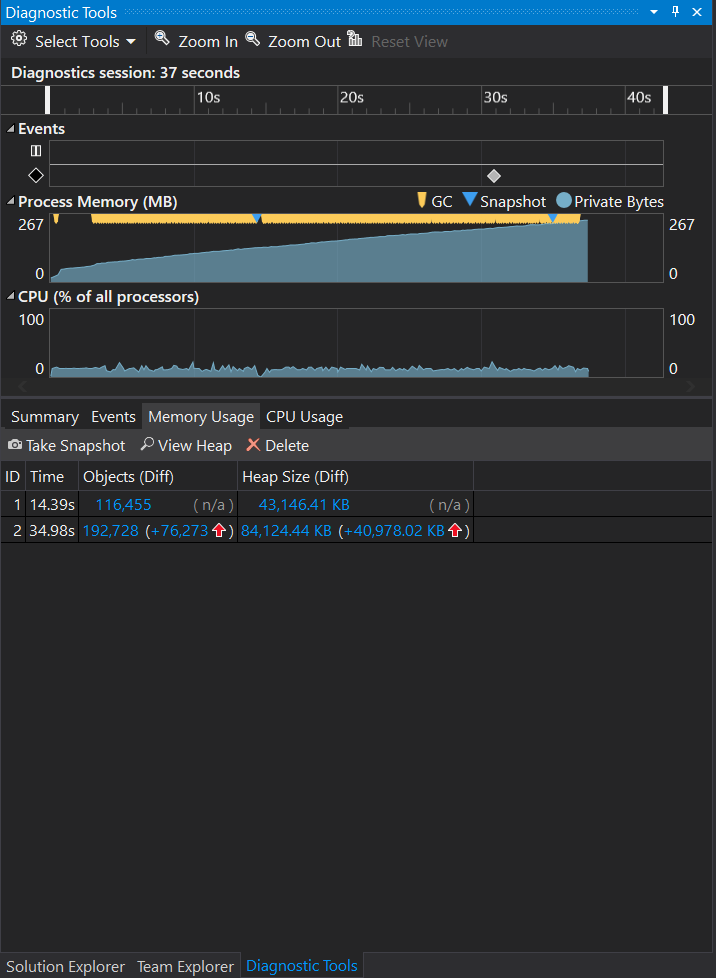Open the 43,146.41 KB heap size link
Screen dimensions: 716x978
point(304,505)
